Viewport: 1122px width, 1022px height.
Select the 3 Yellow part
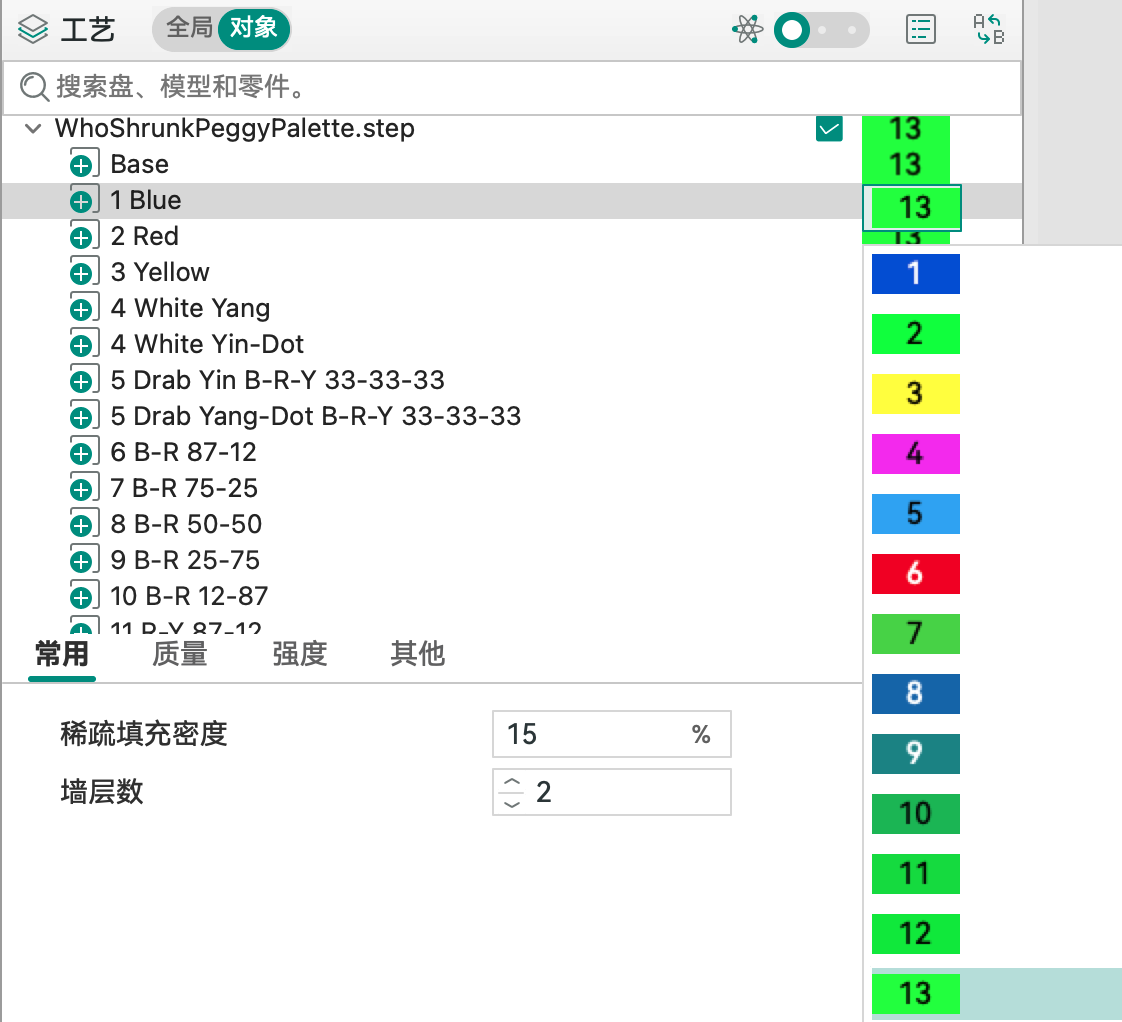click(160, 272)
